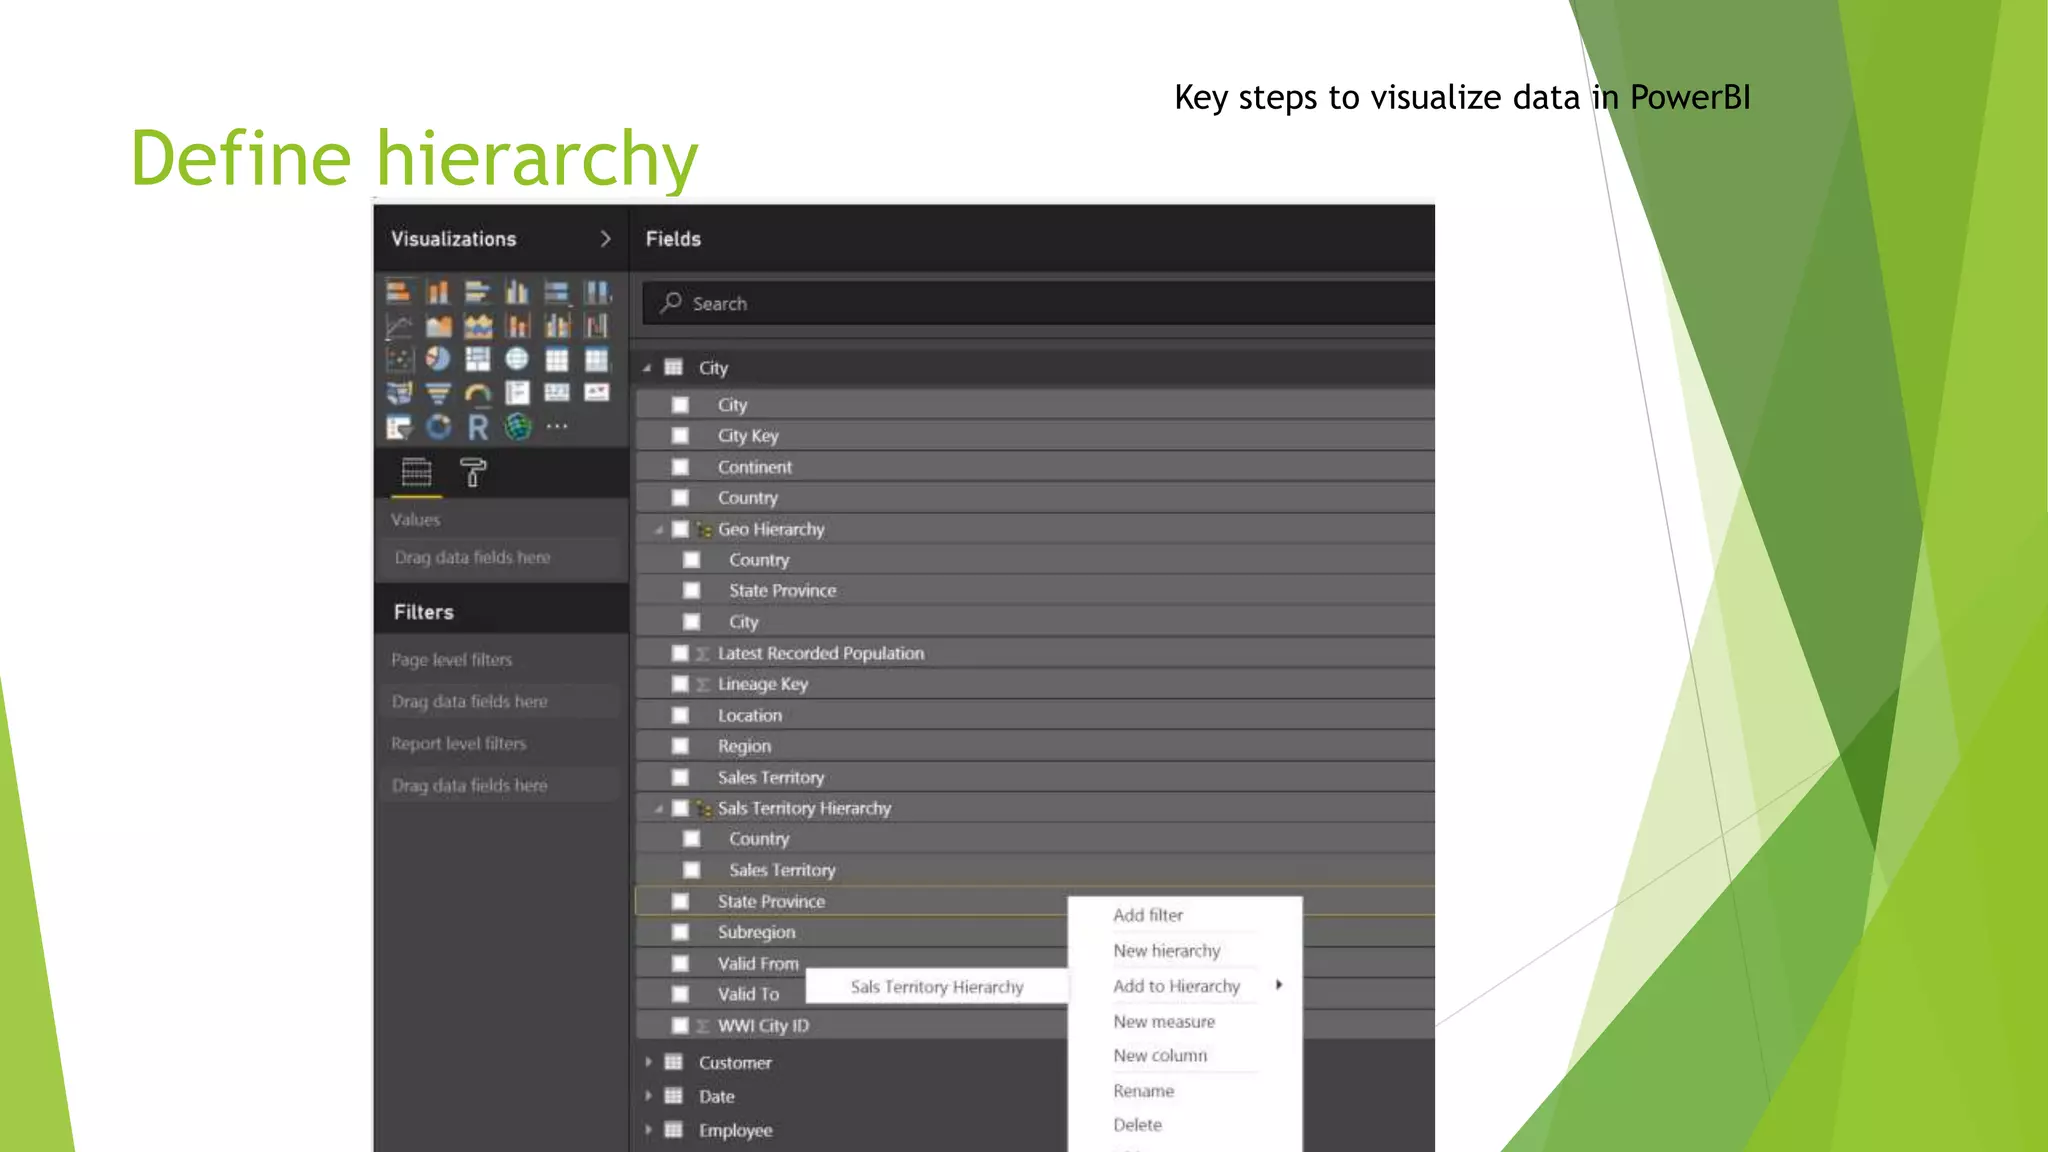Open more visualizations ellipsis menu
The height and width of the screenshot is (1152, 2048).
(557, 427)
